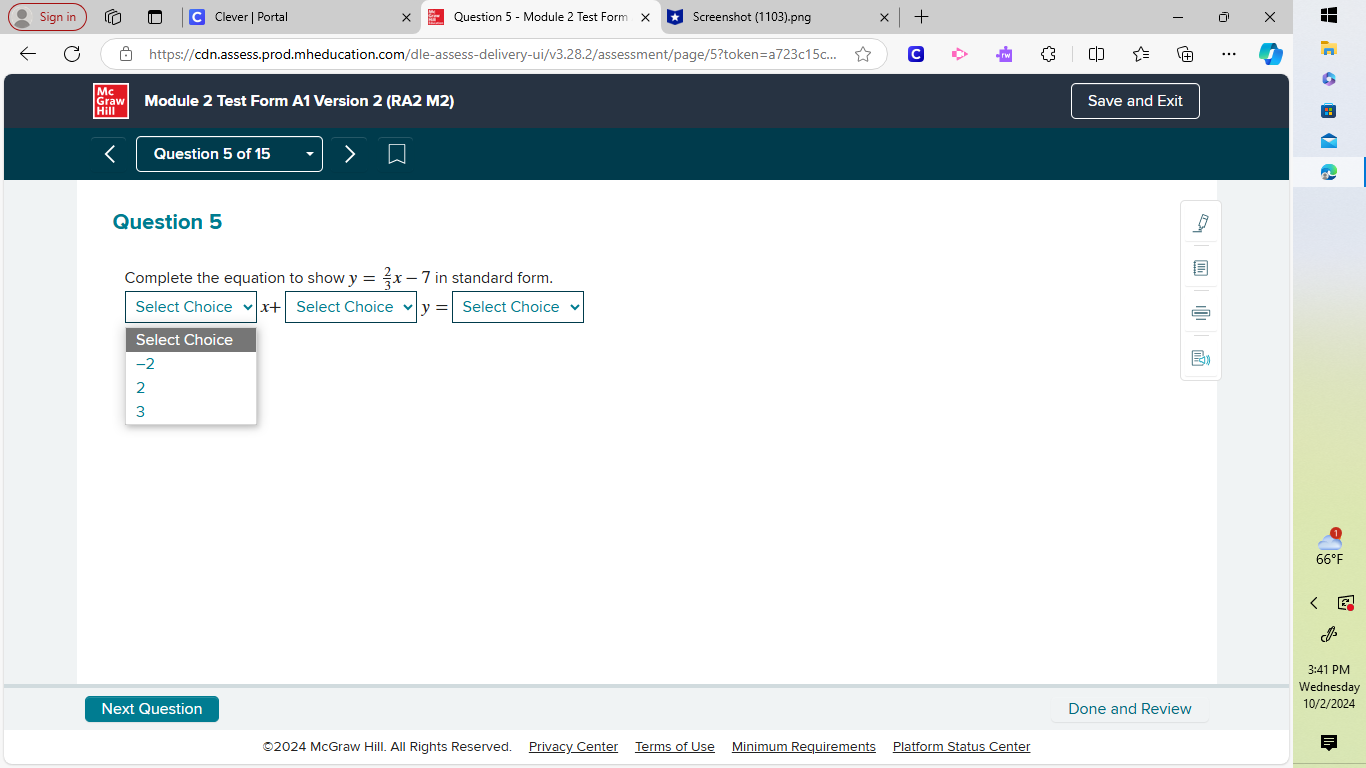
Task: Open the Platform Status Center link
Action: [961, 747]
